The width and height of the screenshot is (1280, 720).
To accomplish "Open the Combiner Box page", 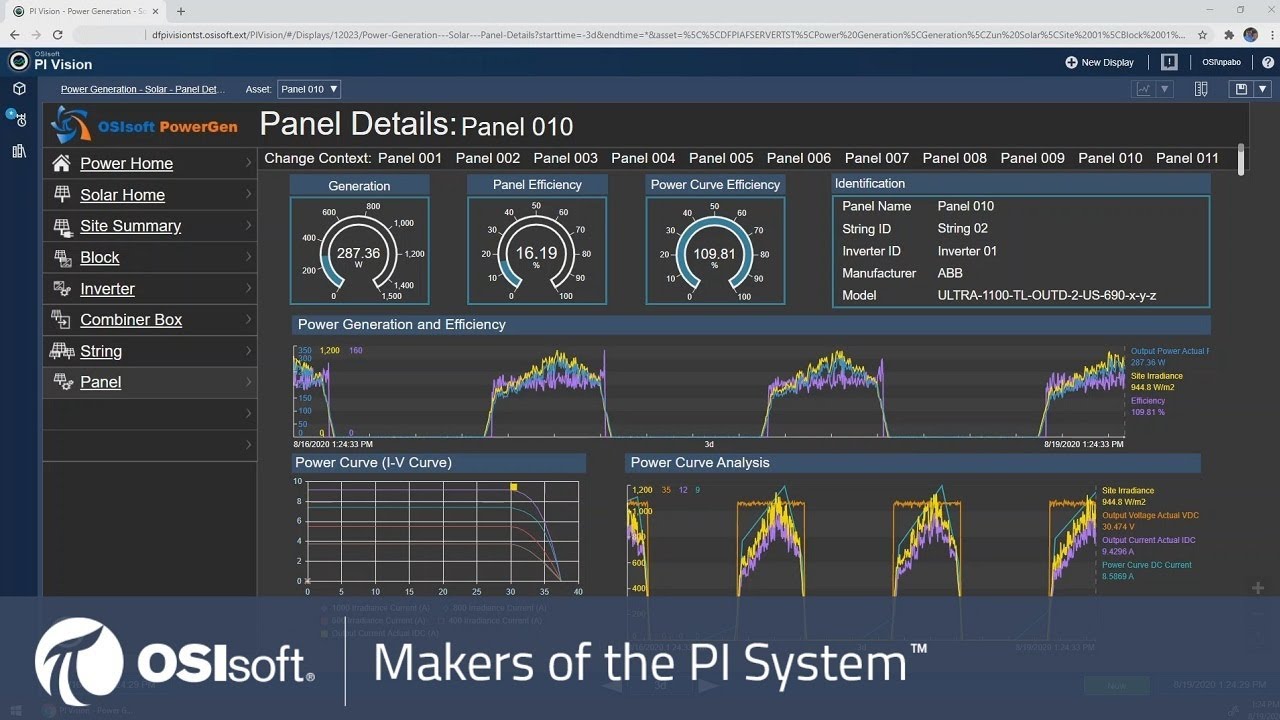I will 131,320.
